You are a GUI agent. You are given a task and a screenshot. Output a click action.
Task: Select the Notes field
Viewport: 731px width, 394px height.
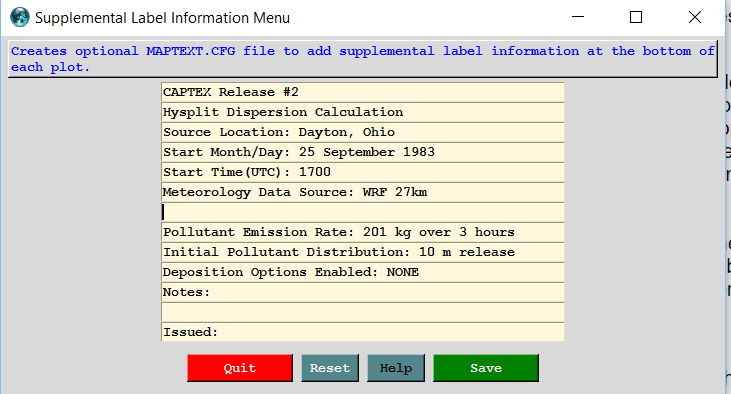(x=363, y=293)
